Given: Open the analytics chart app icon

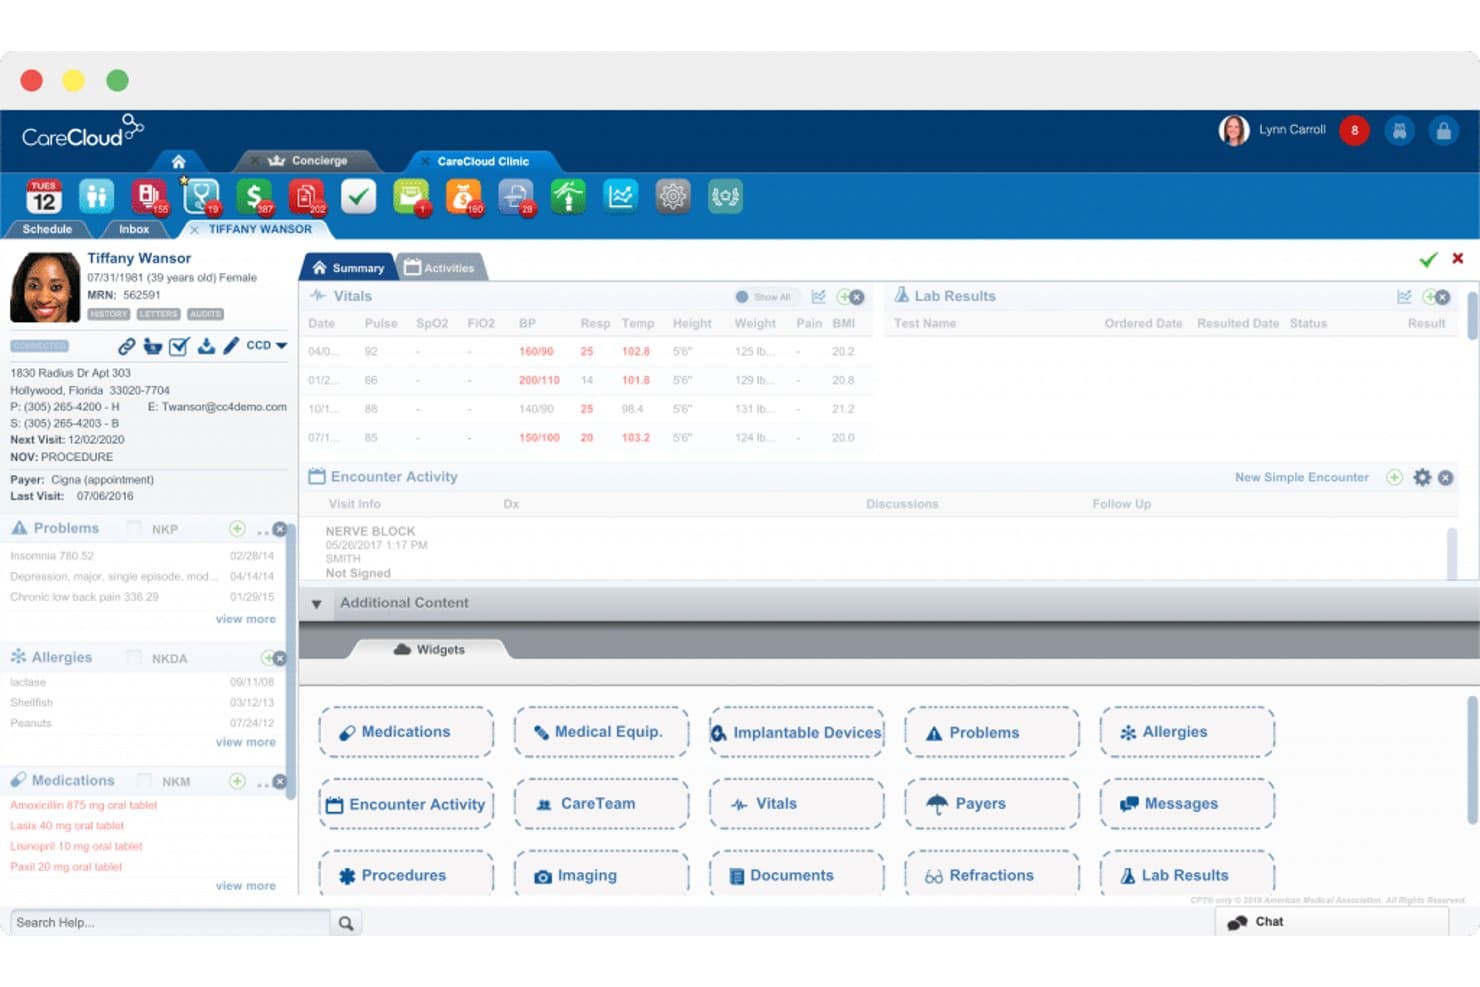Looking at the screenshot, I should click(621, 197).
